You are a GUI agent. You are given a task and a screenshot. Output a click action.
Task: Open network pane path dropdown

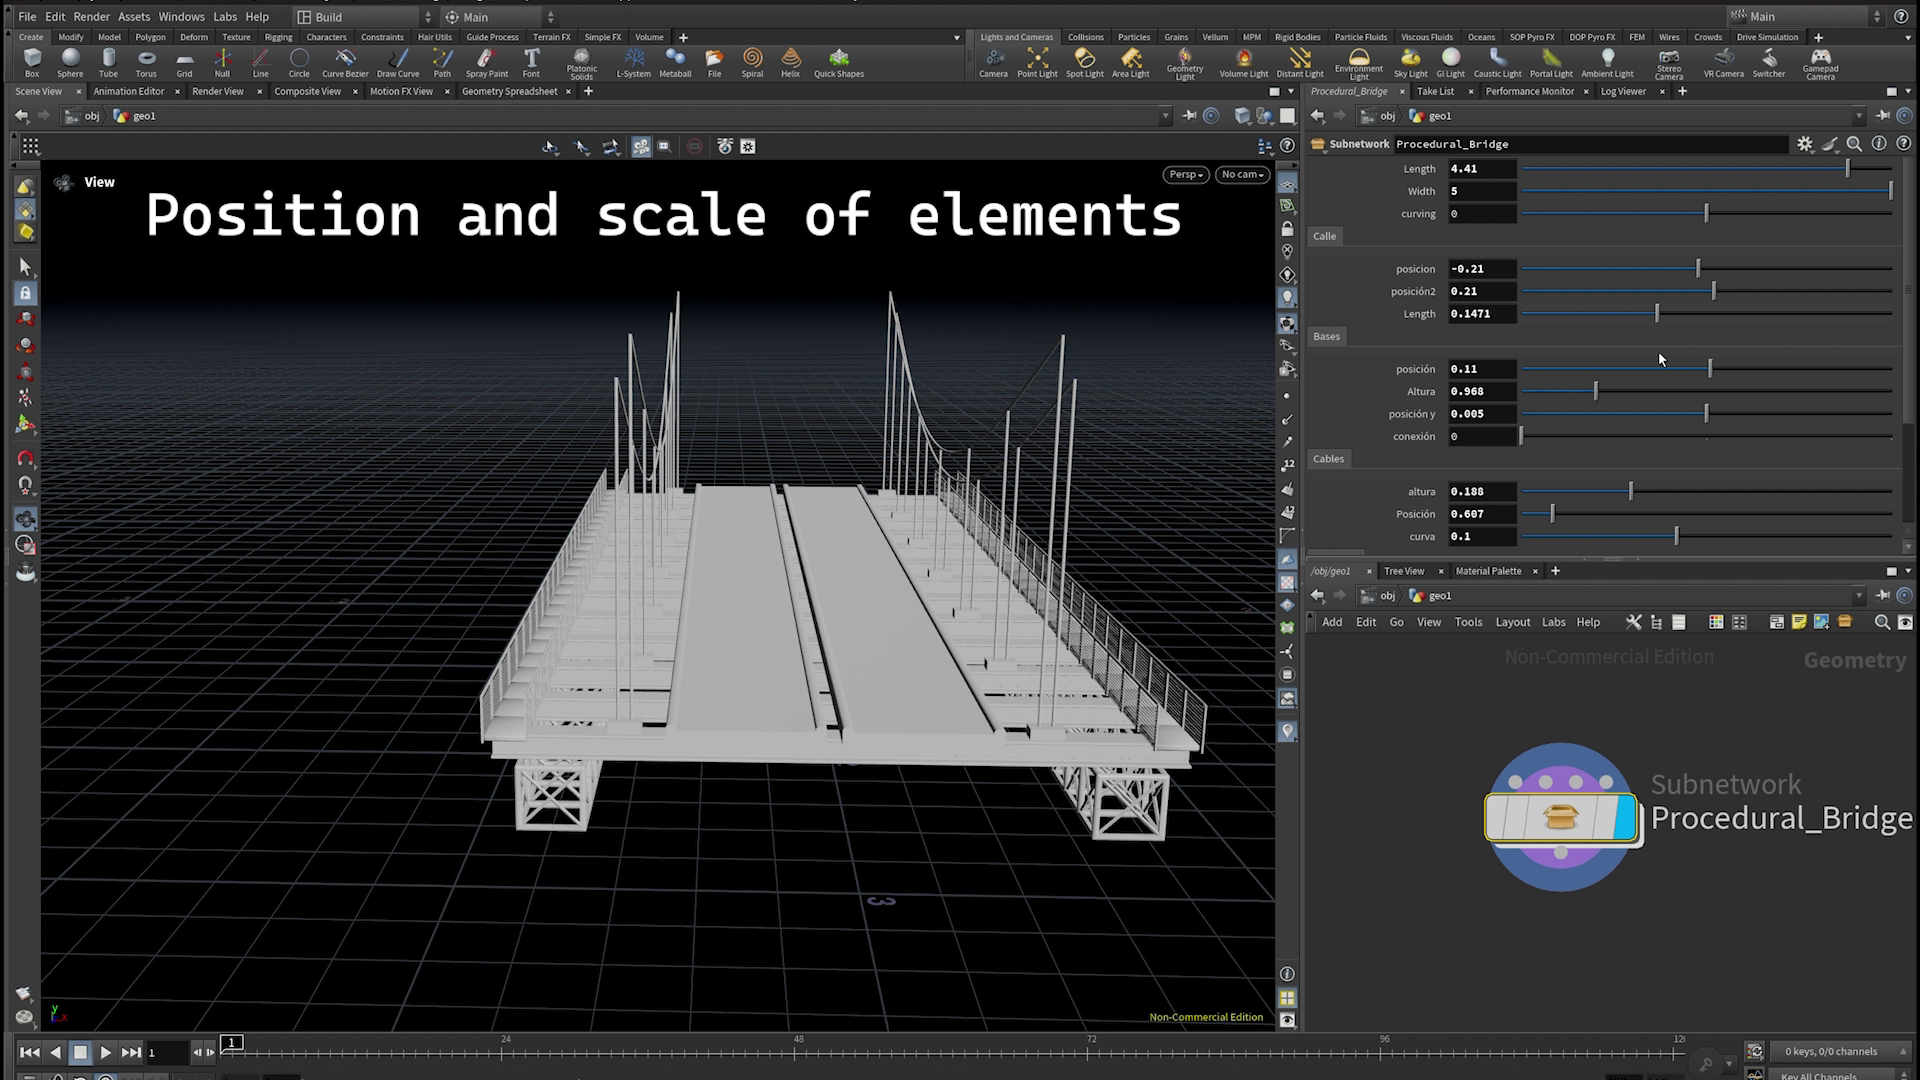[1858, 596]
